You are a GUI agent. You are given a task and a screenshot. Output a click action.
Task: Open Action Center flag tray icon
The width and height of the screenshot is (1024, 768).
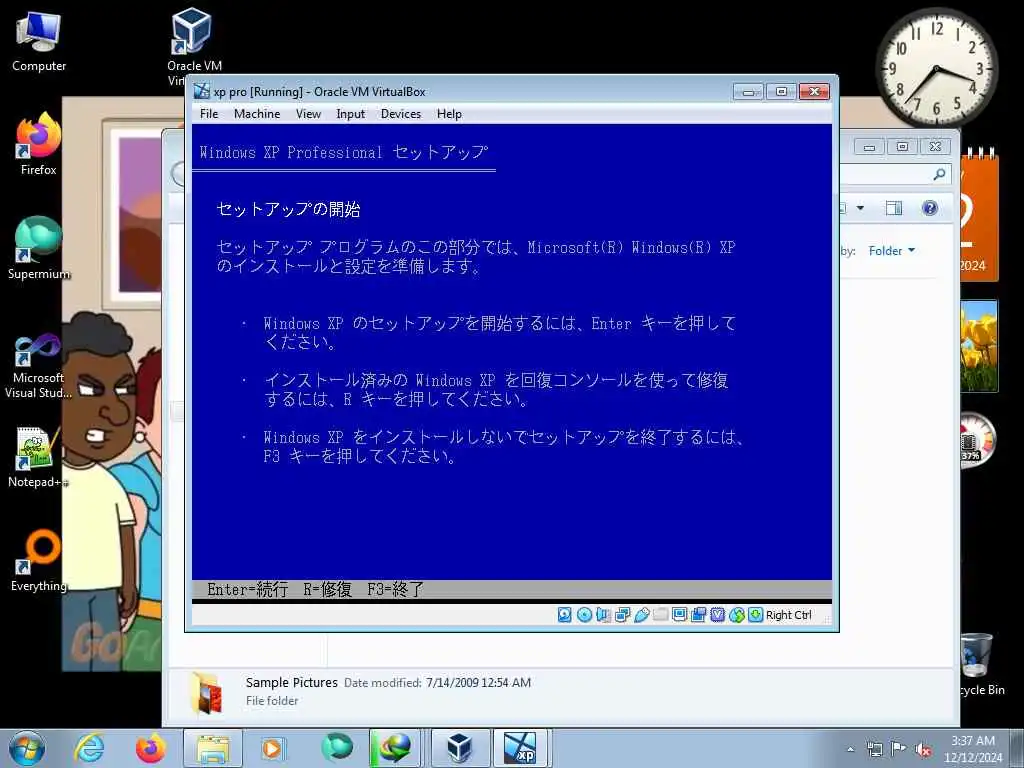coord(899,750)
